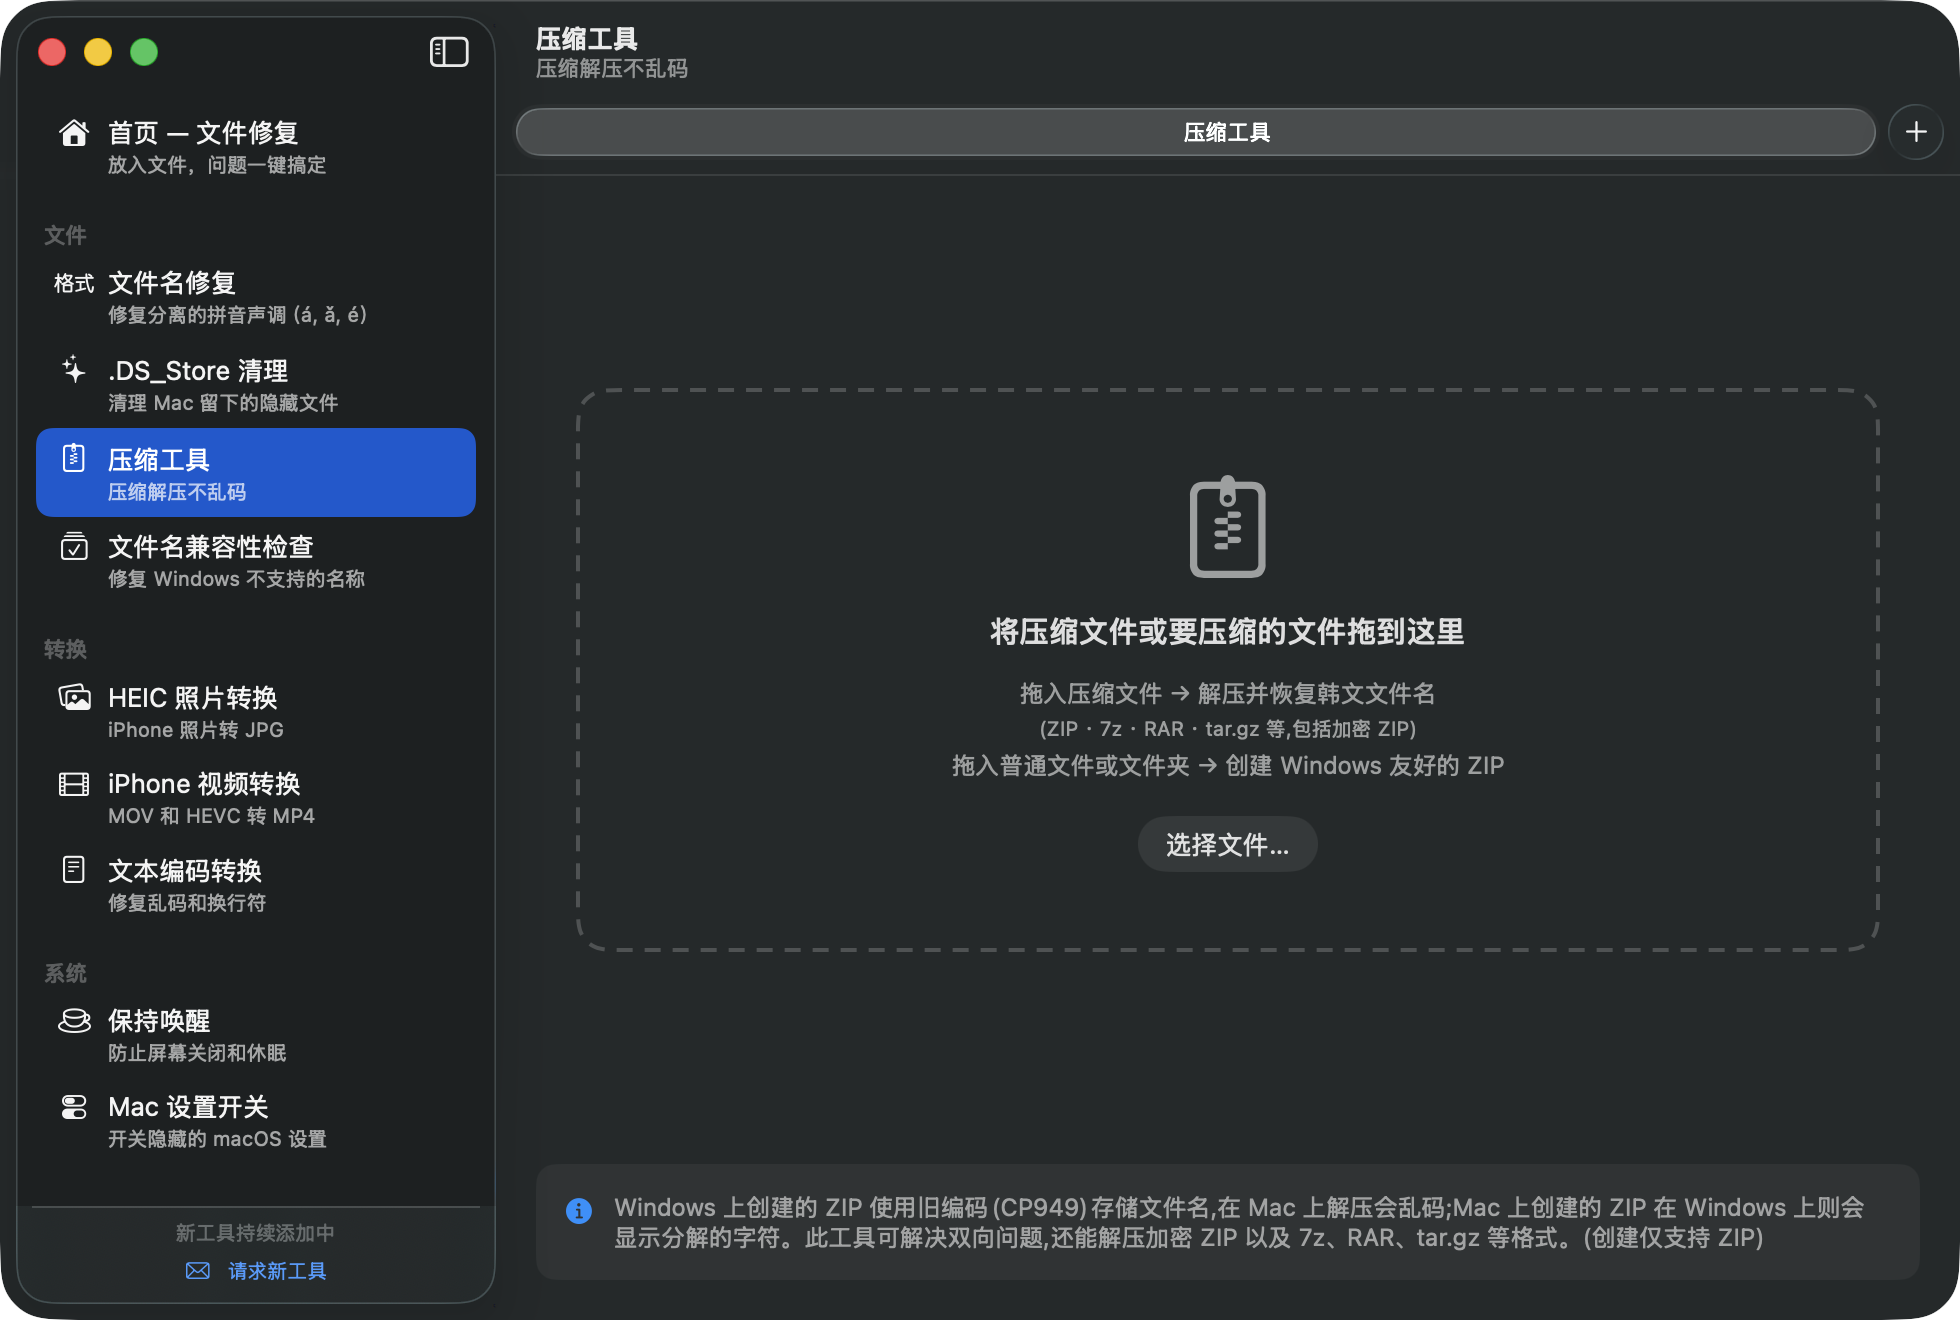The width and height of the screenshot is (1960, 1320).
Task: Click the 请求新工具 link
Action: (277, 1271)
